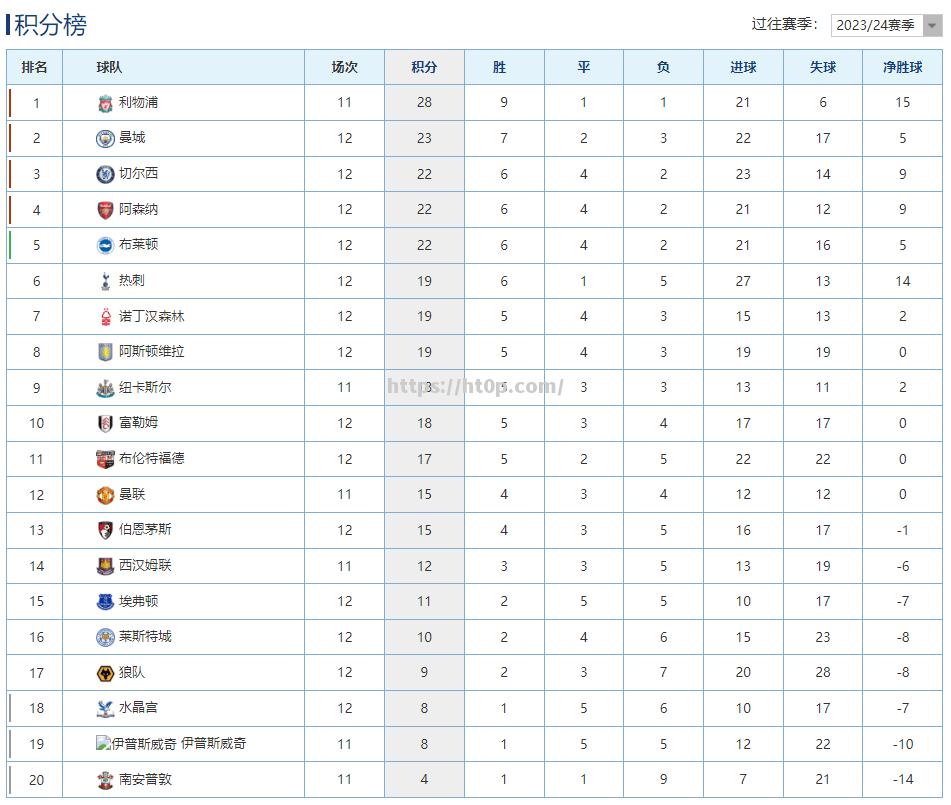Open the 阿斯顿维拉 team link
951x805 pixels.
pos(152,351)
